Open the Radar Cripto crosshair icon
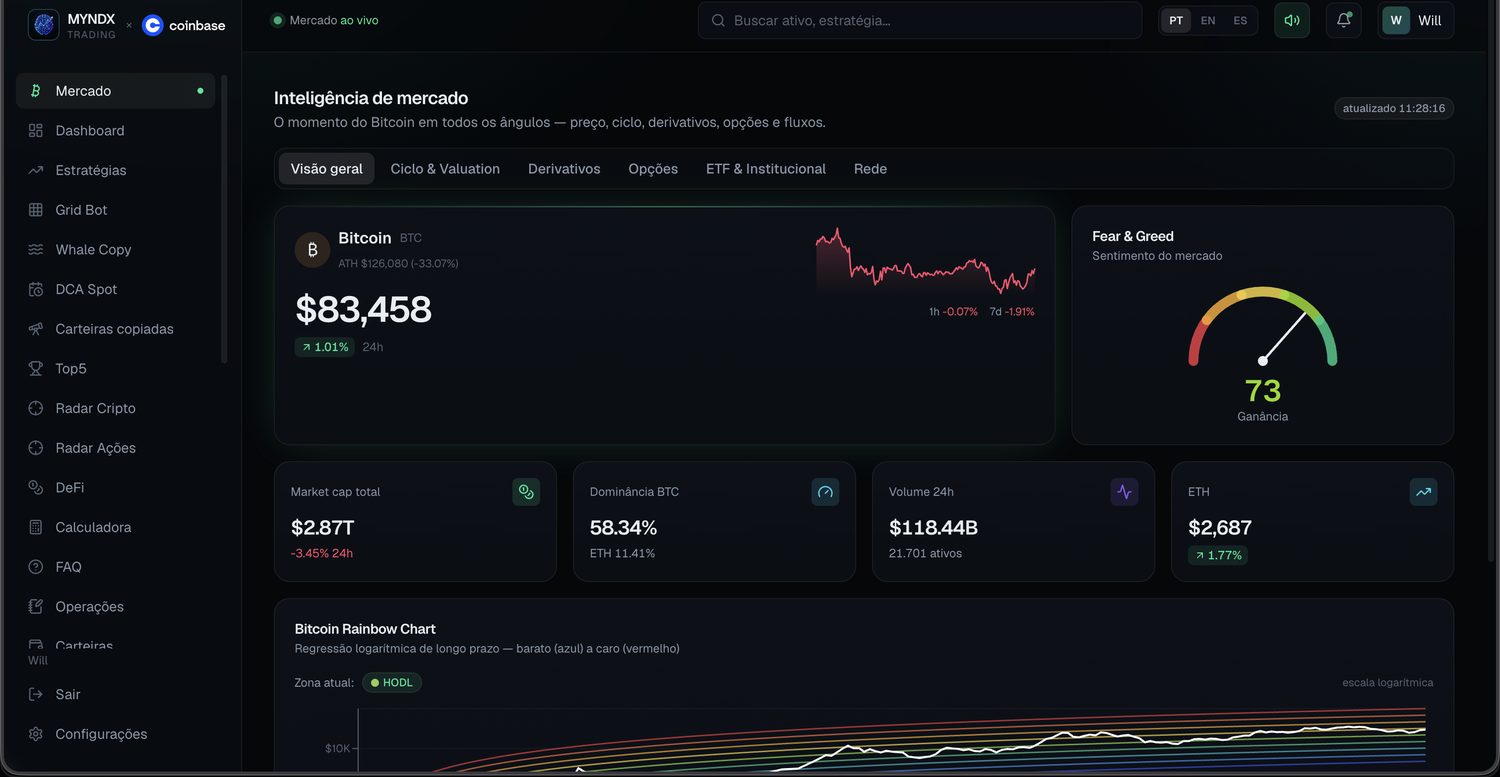 tap(36, 408)
